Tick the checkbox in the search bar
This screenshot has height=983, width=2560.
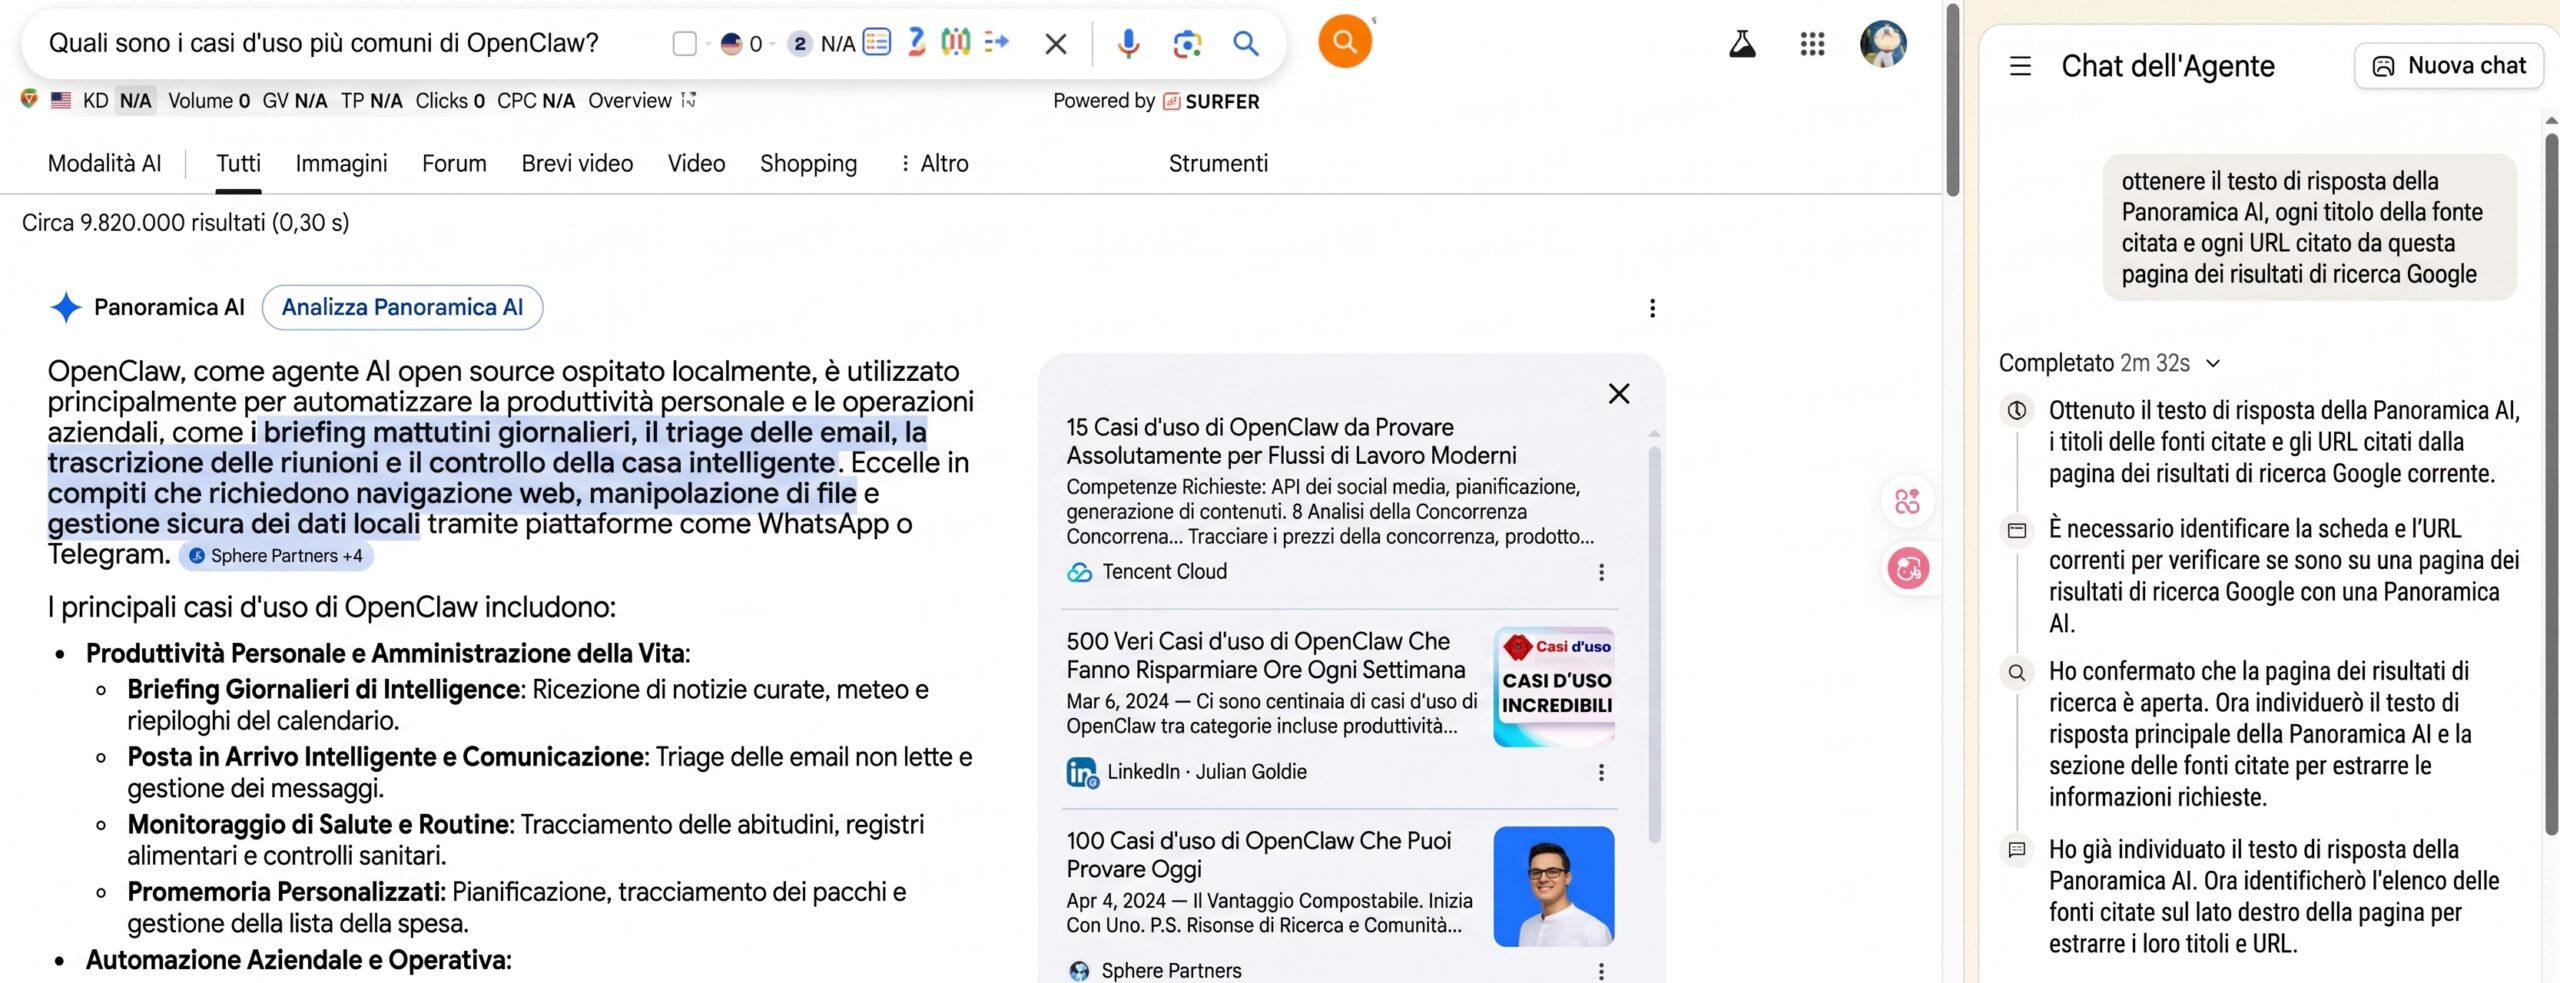685,44
